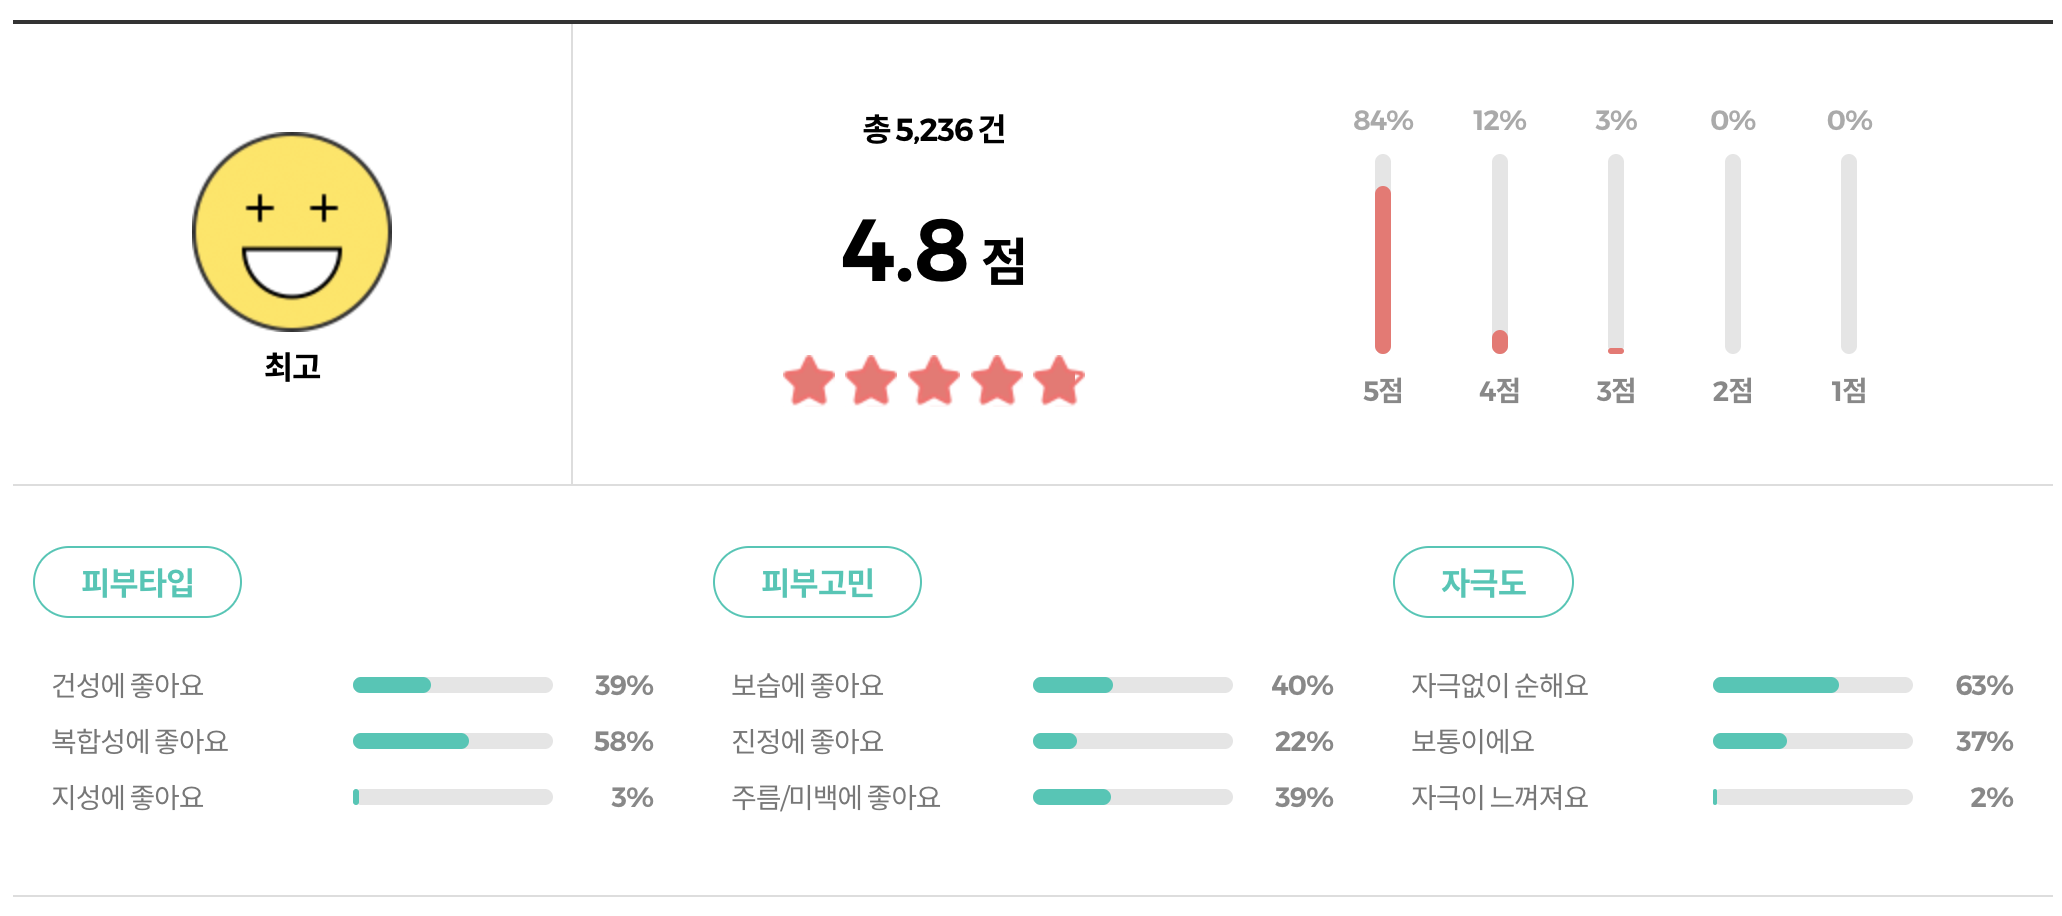This screenshot has height=916, width=2062.
Task: Expand the 5점 rating bar details
Action: coord(1382,255)
